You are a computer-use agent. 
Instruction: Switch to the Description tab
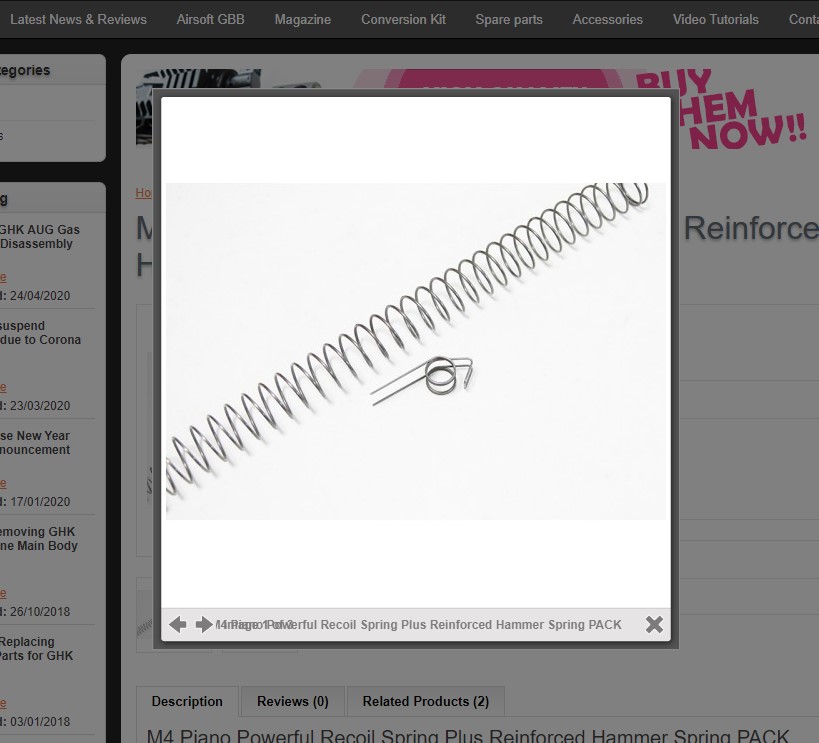(x=187, y=701)
